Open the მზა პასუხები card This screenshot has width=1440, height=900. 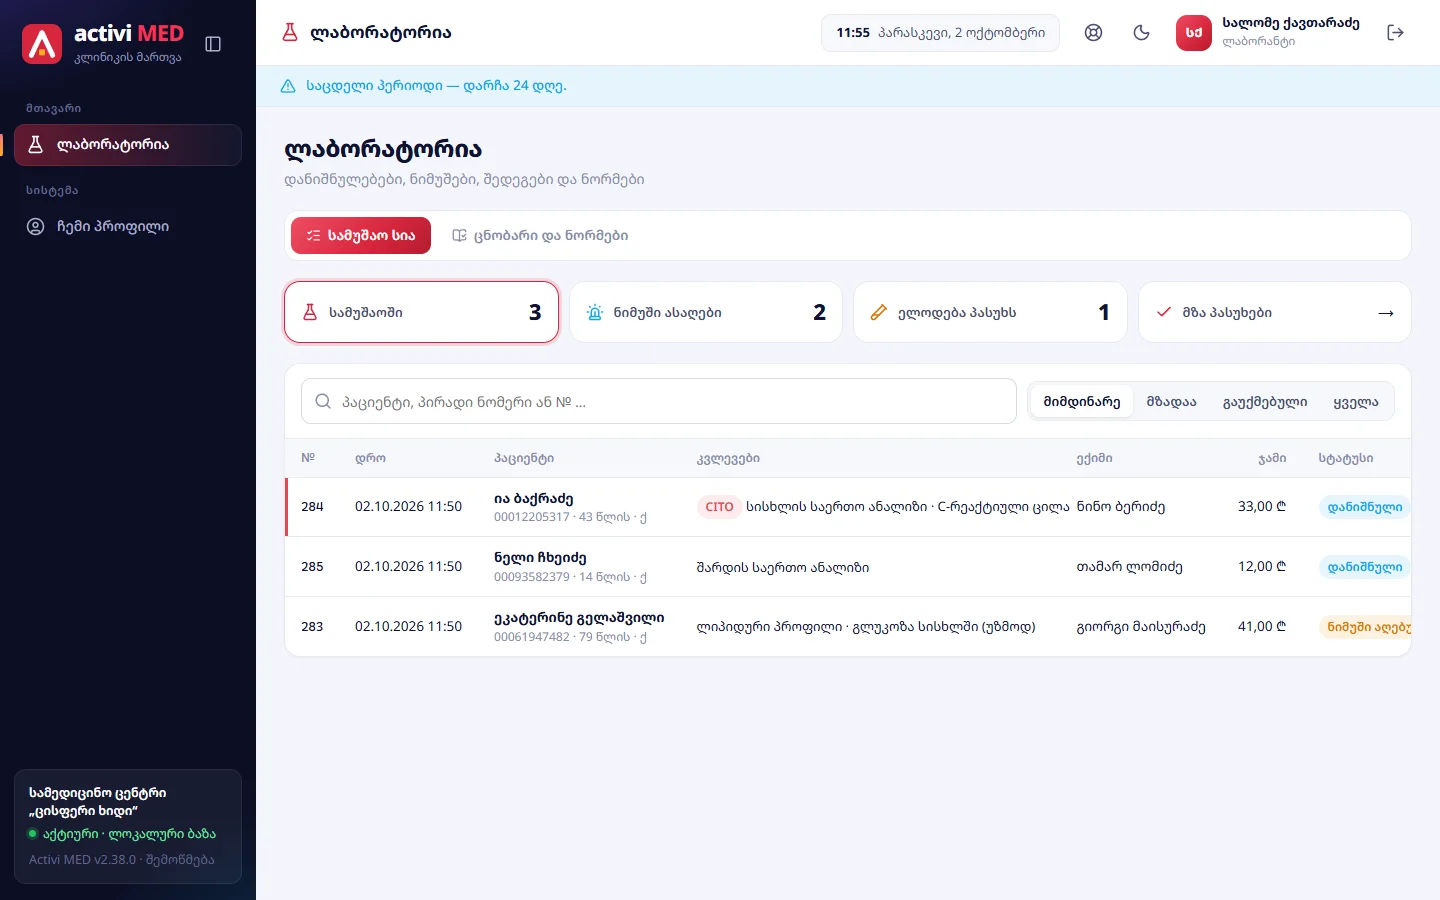[x=1275, y=312]
